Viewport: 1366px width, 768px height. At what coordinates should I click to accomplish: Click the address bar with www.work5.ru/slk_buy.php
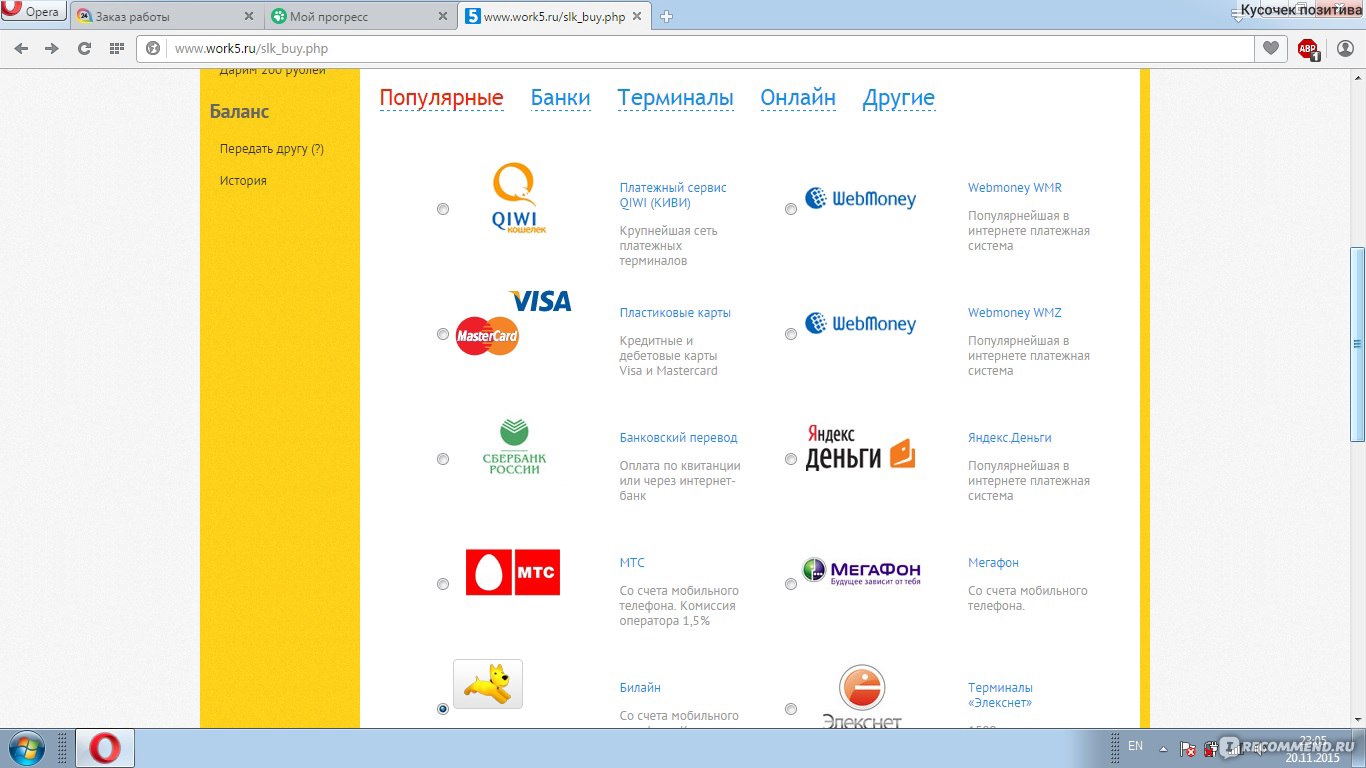pyautogui.click(x=695, y=48)
